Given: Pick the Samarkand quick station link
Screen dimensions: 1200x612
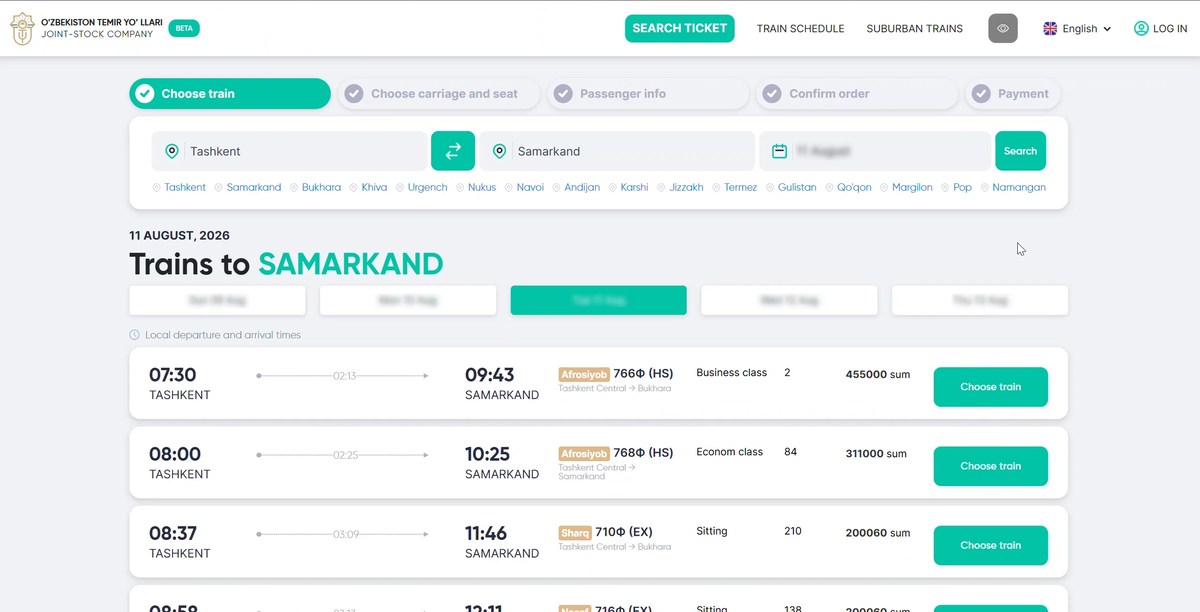Looking at the screenshot, I should tap(254, 187).
